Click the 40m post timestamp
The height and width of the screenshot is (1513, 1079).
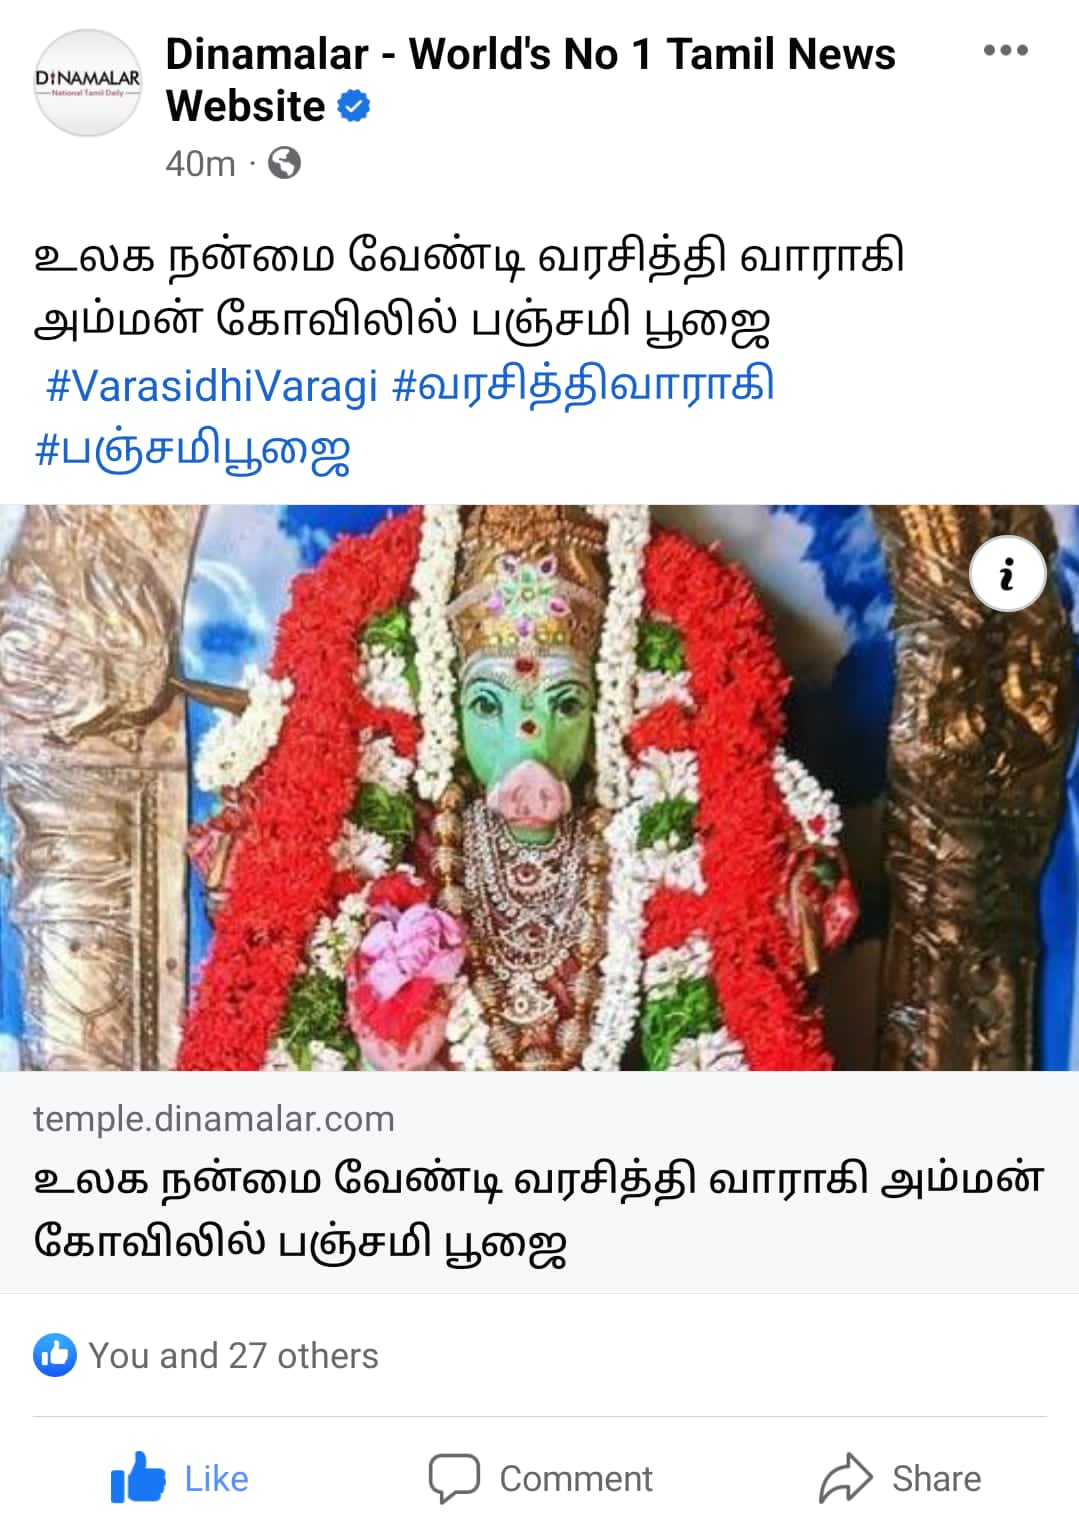coord(200,163)
